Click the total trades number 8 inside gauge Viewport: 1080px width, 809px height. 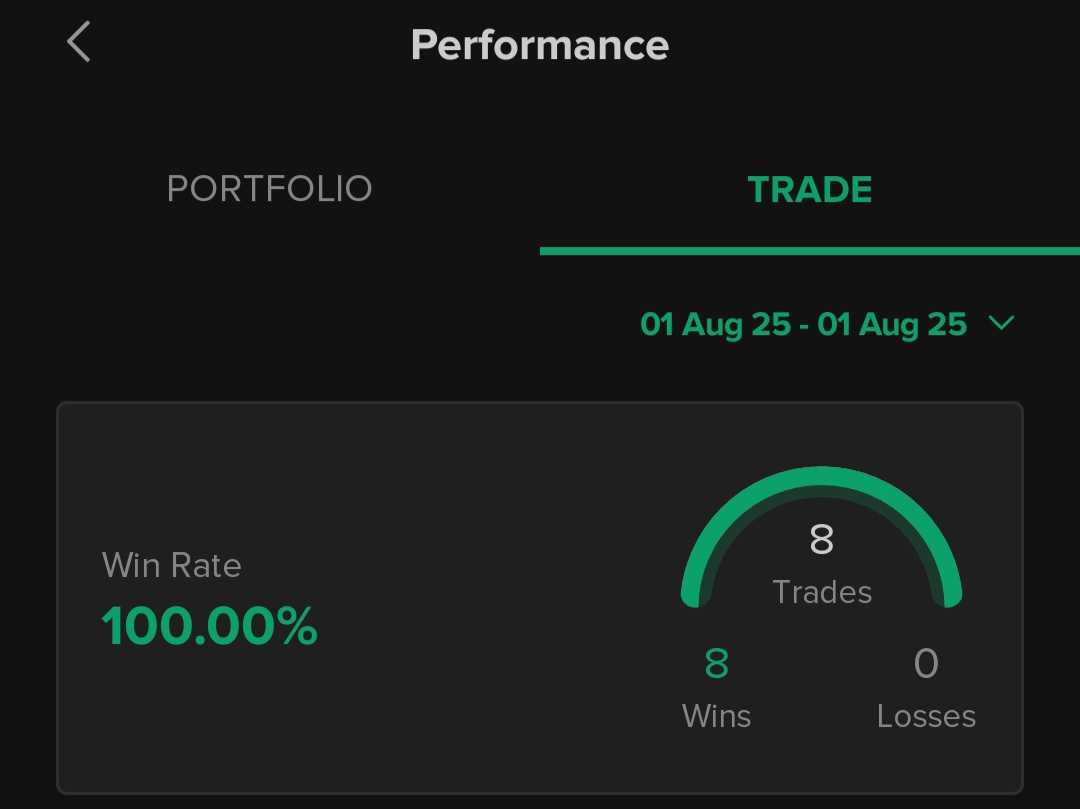[x=821, y=539]
